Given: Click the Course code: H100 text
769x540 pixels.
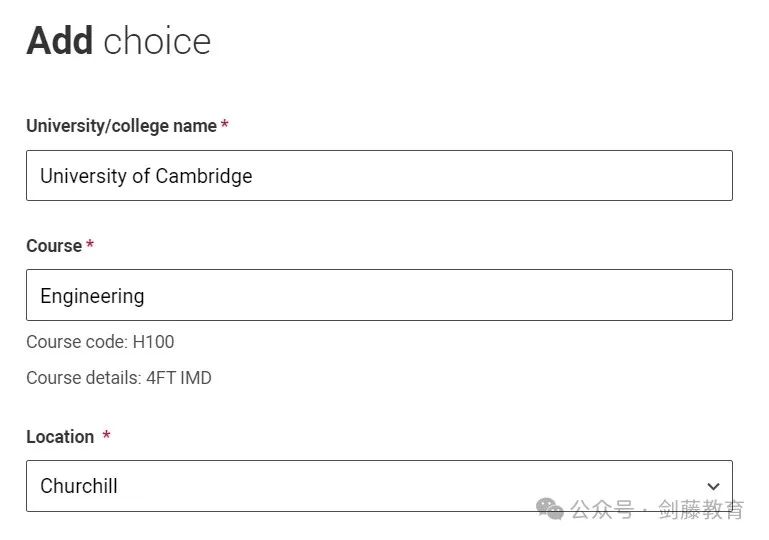Looking at the screenshot, I should click(100, 342).
